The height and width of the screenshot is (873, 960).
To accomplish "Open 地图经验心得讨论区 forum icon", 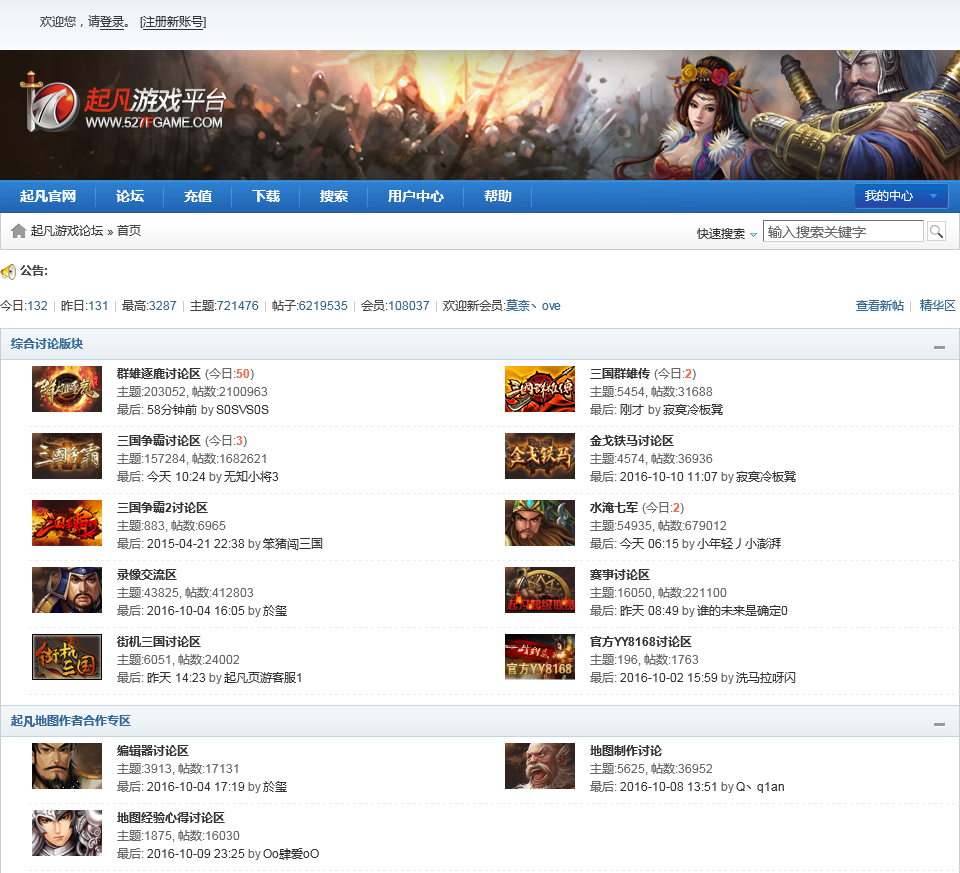I will [67, 833].
